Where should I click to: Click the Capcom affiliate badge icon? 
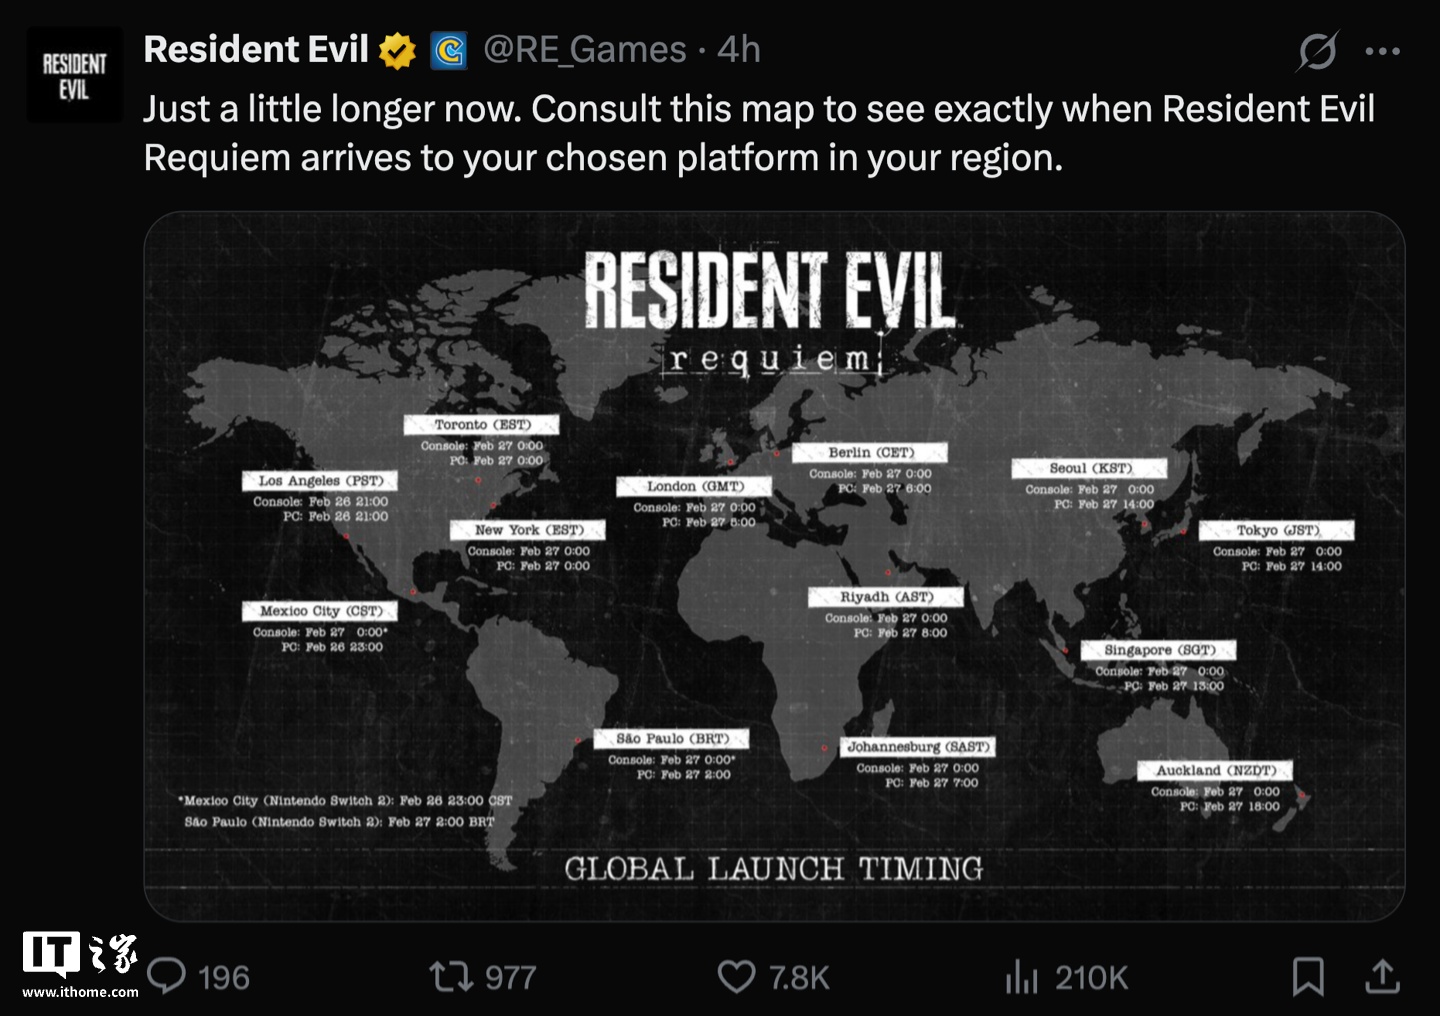tap(449, 50)
